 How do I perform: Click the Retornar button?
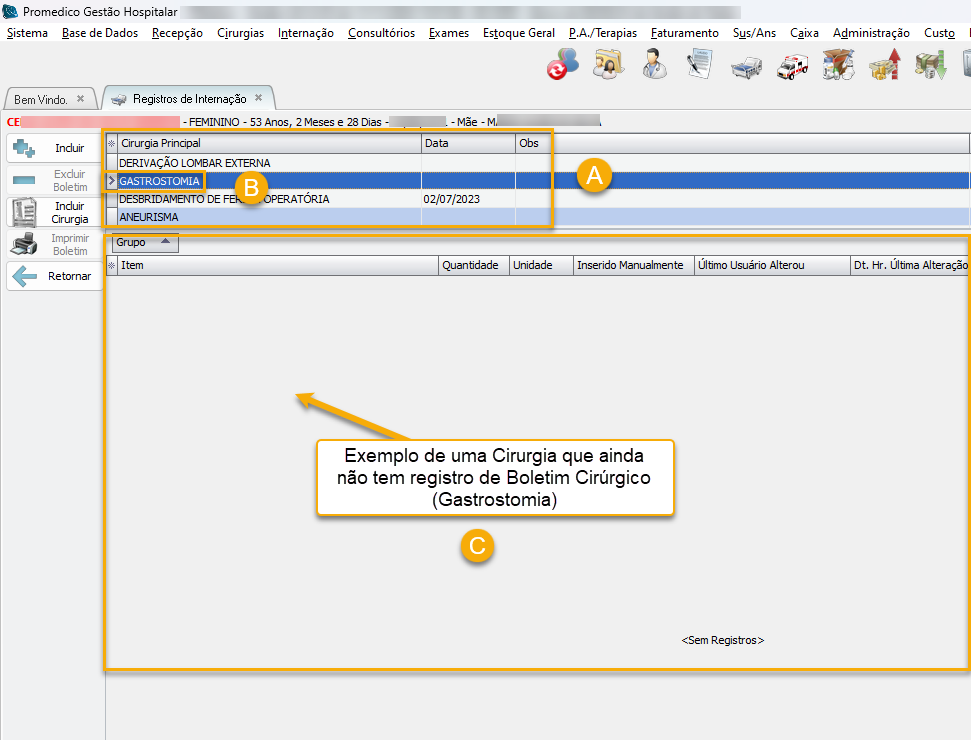coord(55,276)
